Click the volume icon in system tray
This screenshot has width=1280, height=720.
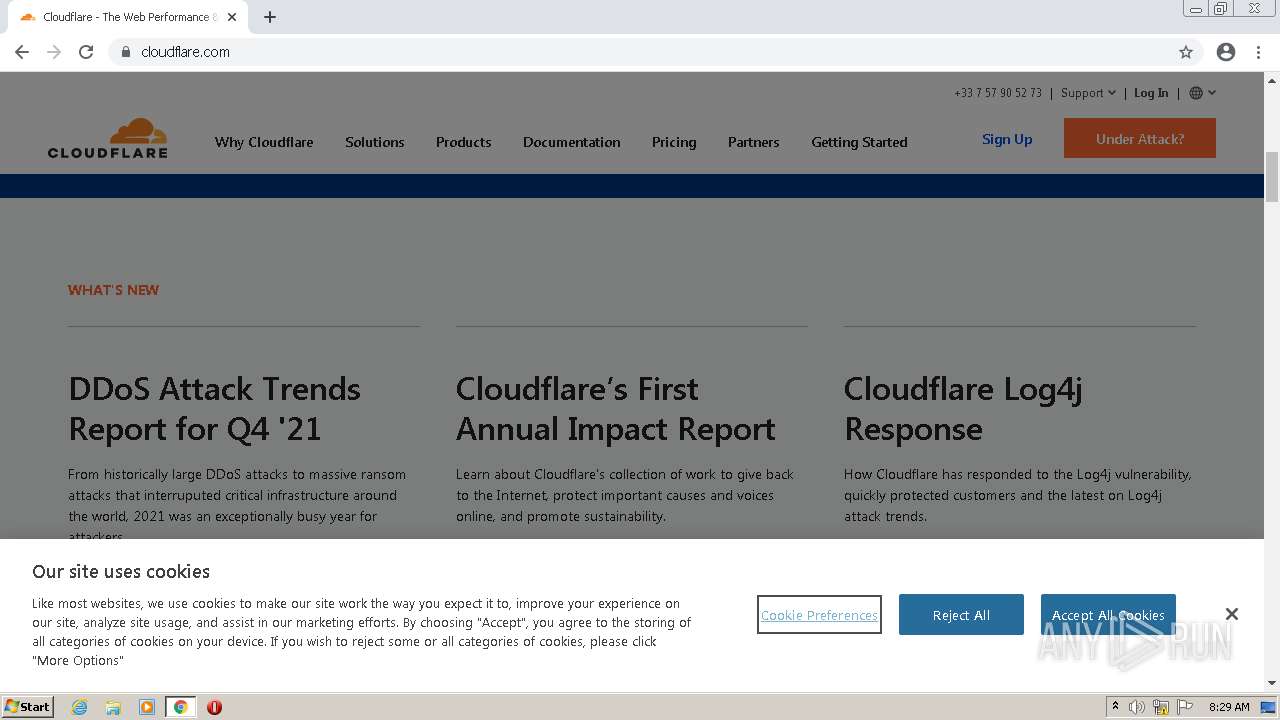1137,707
